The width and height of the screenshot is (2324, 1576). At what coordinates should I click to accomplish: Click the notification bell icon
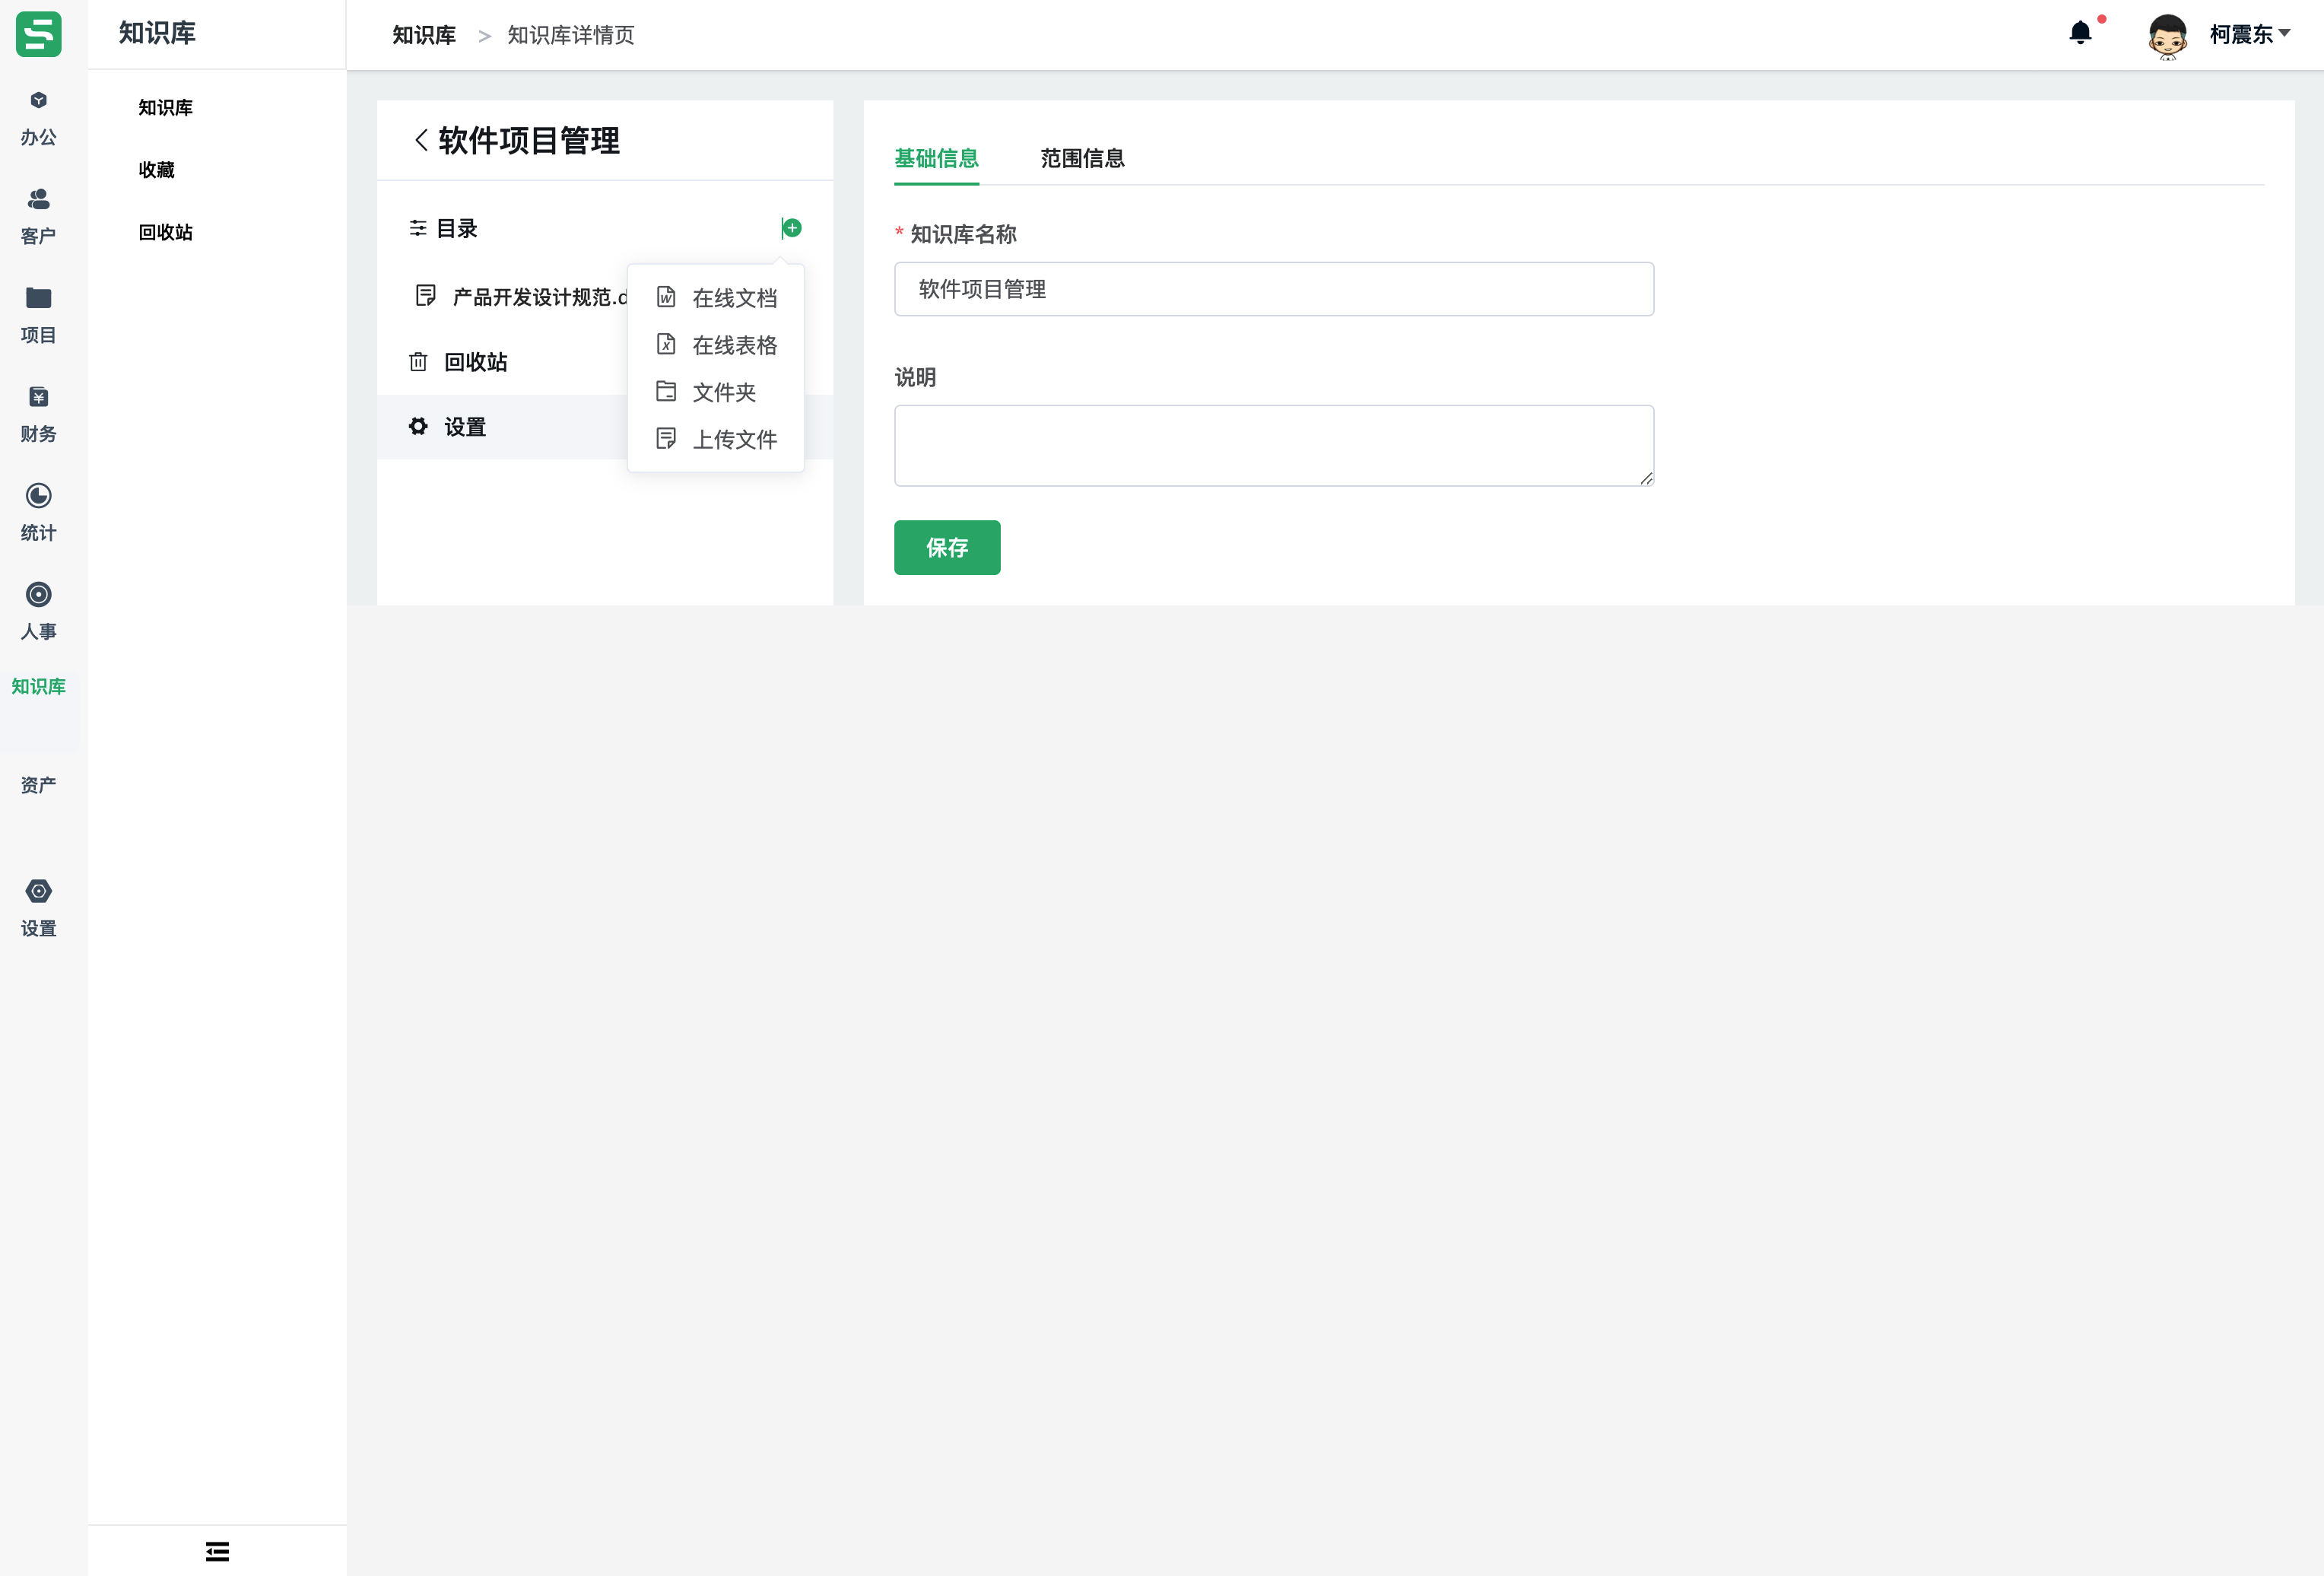tap(2080, 33)
